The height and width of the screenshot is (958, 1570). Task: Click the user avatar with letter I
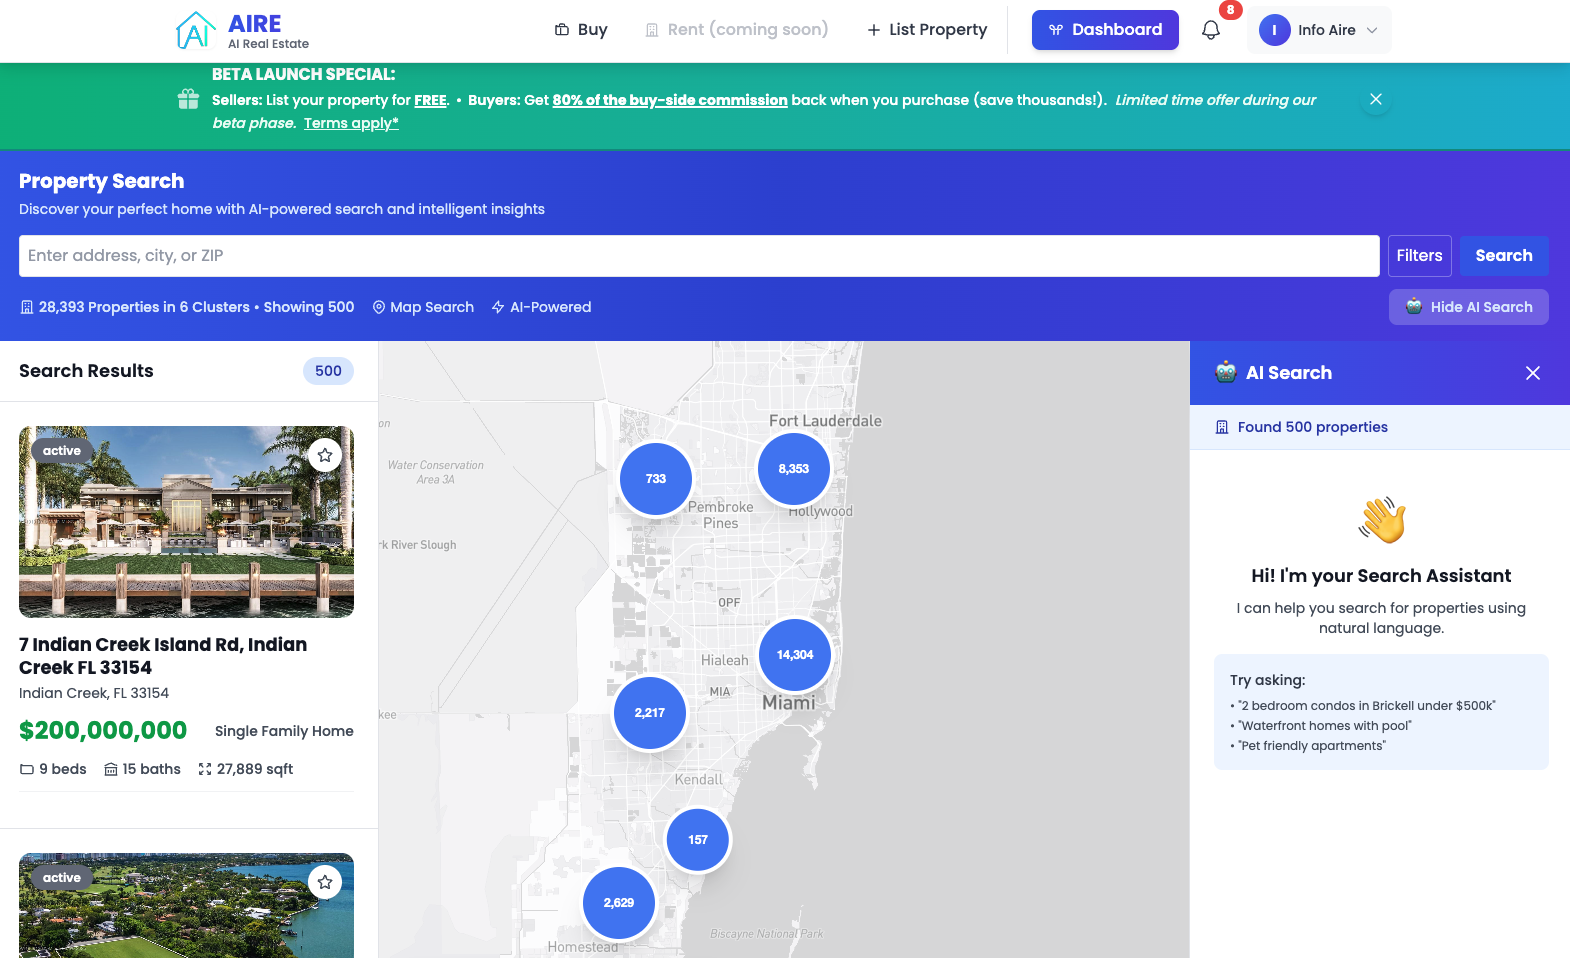click(x=1274, y=30)
